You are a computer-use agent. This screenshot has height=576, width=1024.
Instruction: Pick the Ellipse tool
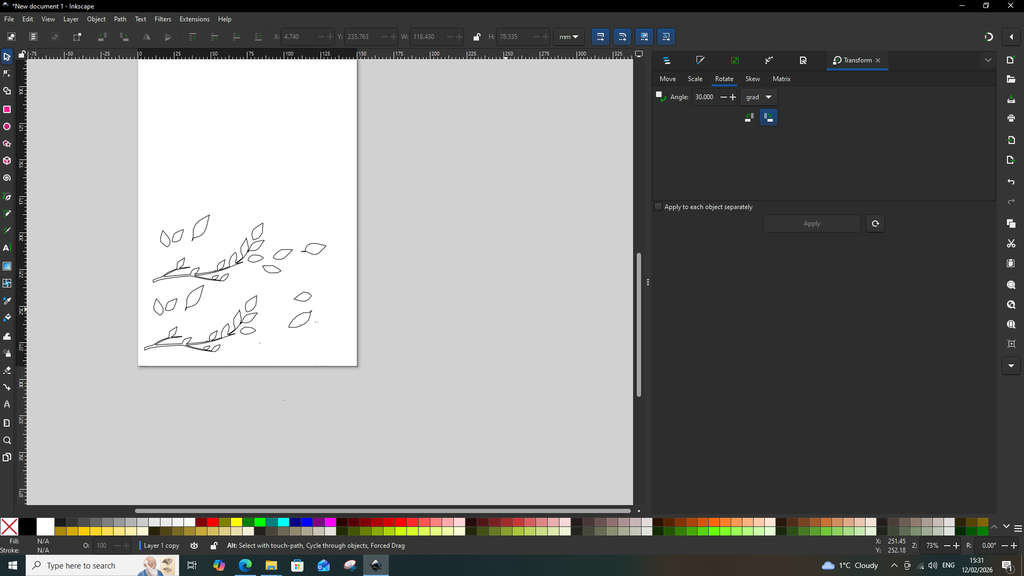[x=7, y=127]
